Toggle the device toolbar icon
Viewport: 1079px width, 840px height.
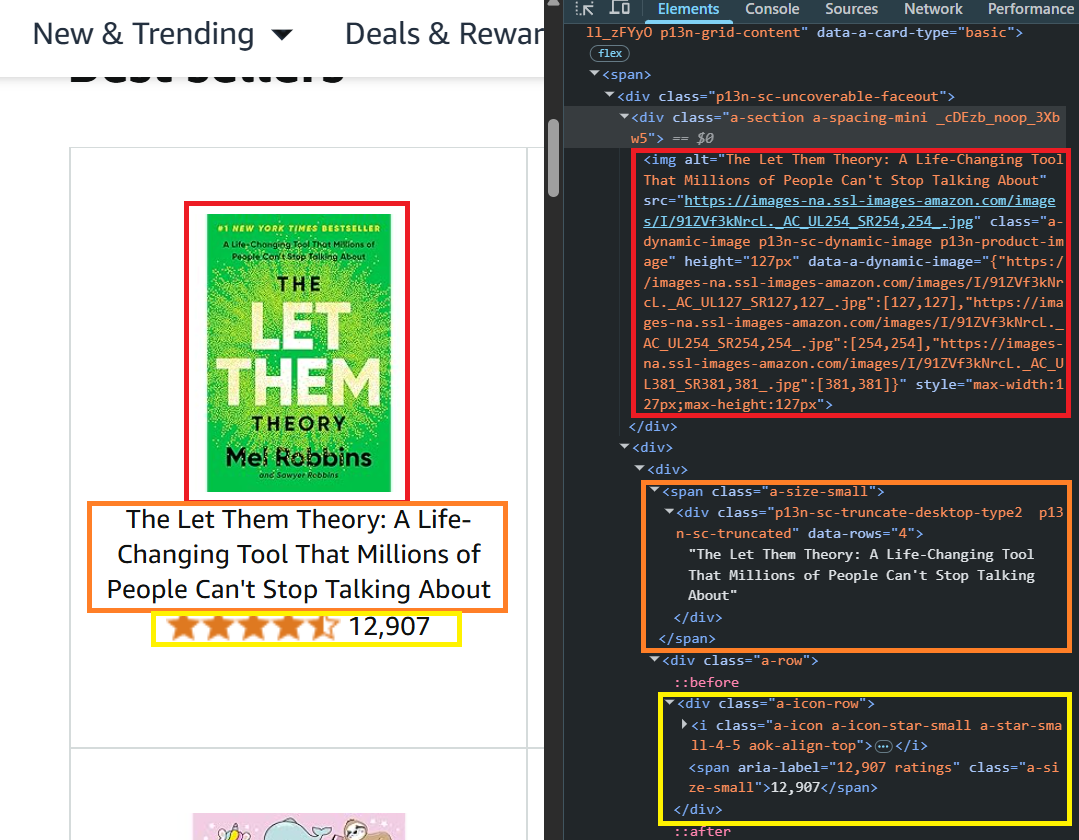(620, 8)
